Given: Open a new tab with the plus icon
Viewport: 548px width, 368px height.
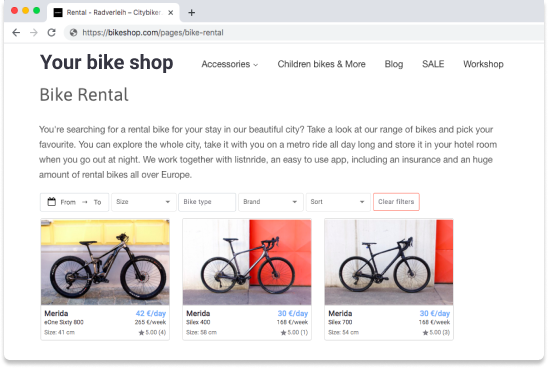Looking at the screenshot, I should coord(192,13).
